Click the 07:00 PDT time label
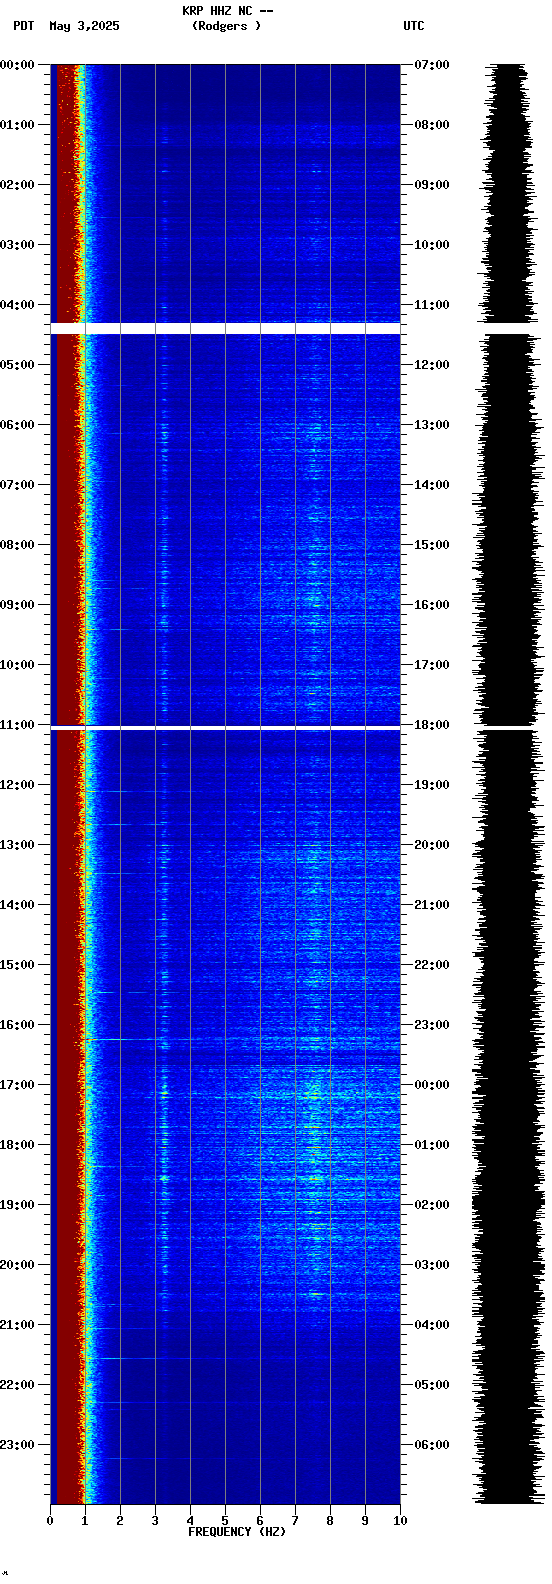 pyautogui.click(x=18, y=485)
